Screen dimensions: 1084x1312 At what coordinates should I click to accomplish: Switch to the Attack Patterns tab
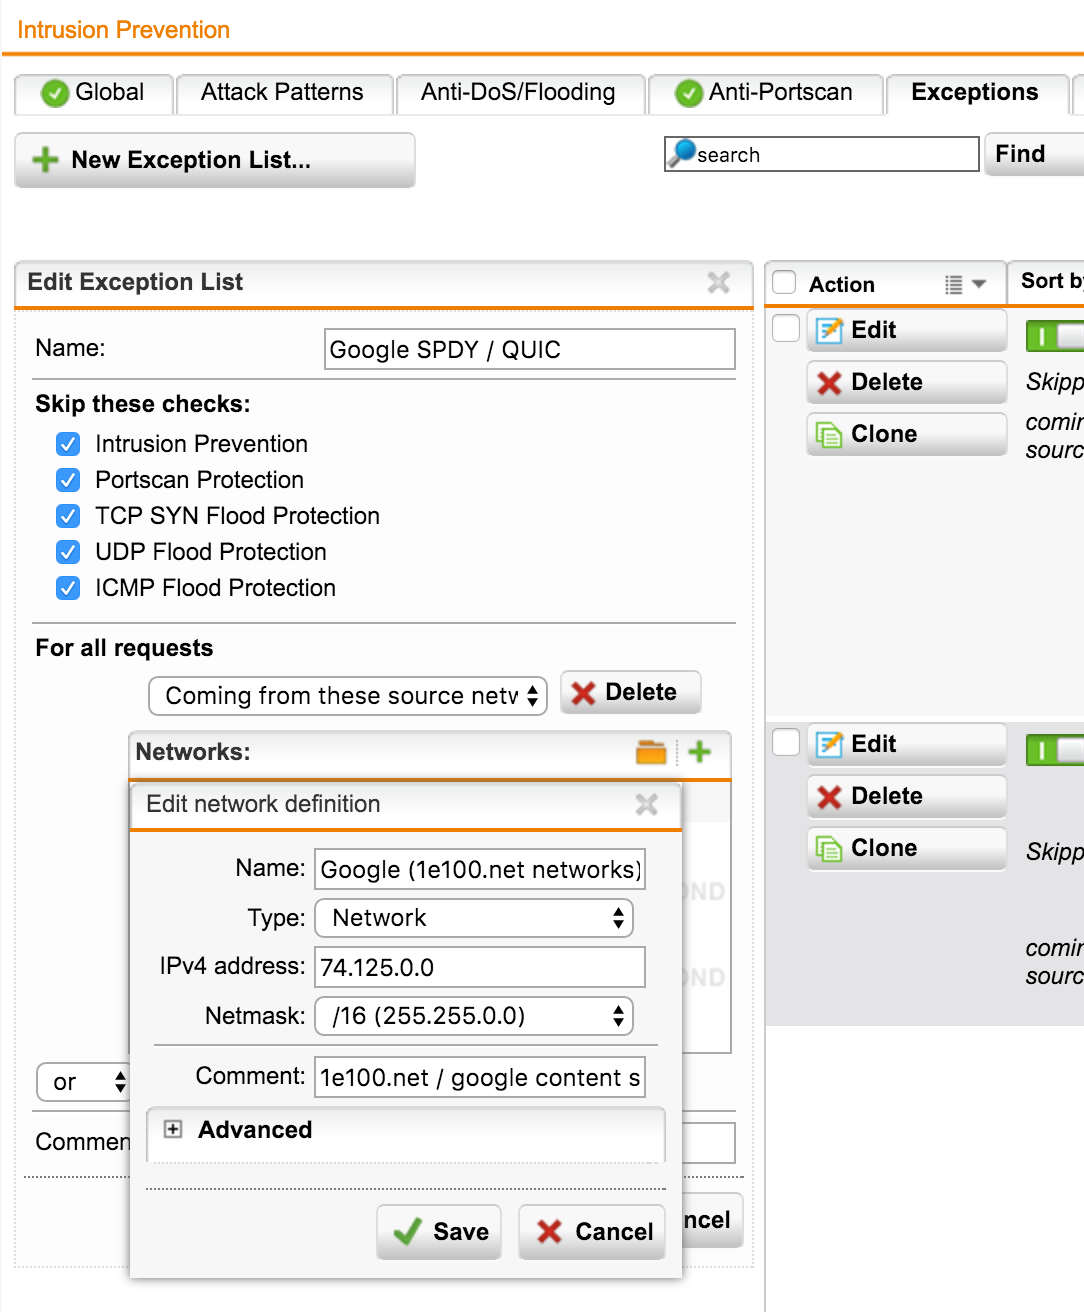click(x=284, y=93)
